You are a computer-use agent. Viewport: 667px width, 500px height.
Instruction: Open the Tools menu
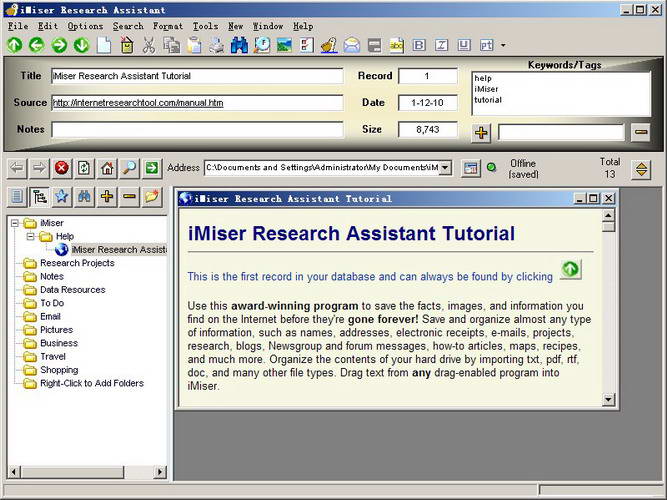coord(205,26)
